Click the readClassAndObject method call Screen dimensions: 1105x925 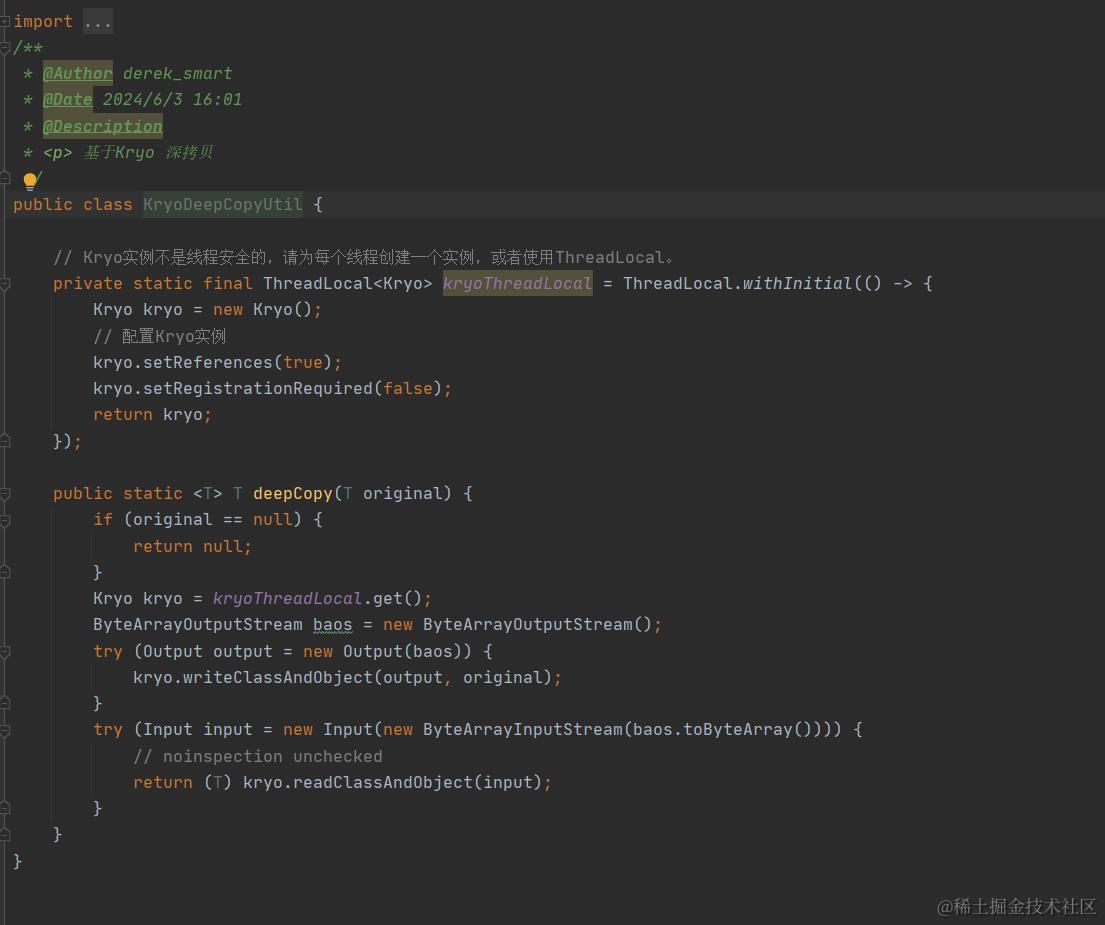(x=383, y=782)
